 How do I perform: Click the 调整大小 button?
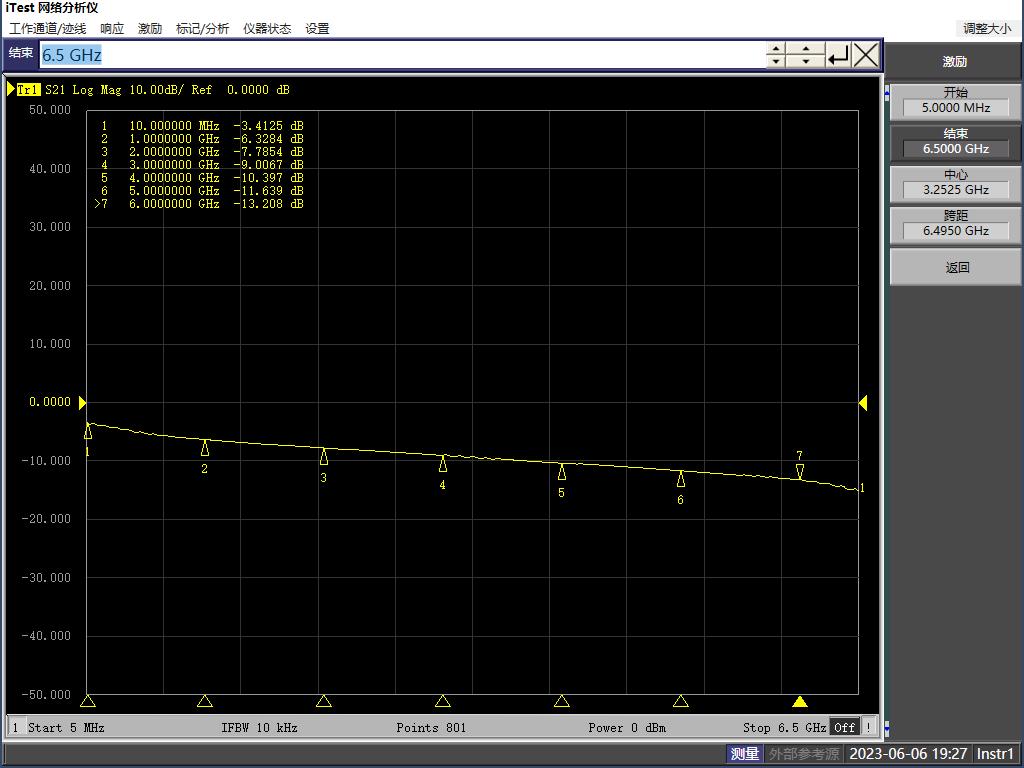pos(986,29)
